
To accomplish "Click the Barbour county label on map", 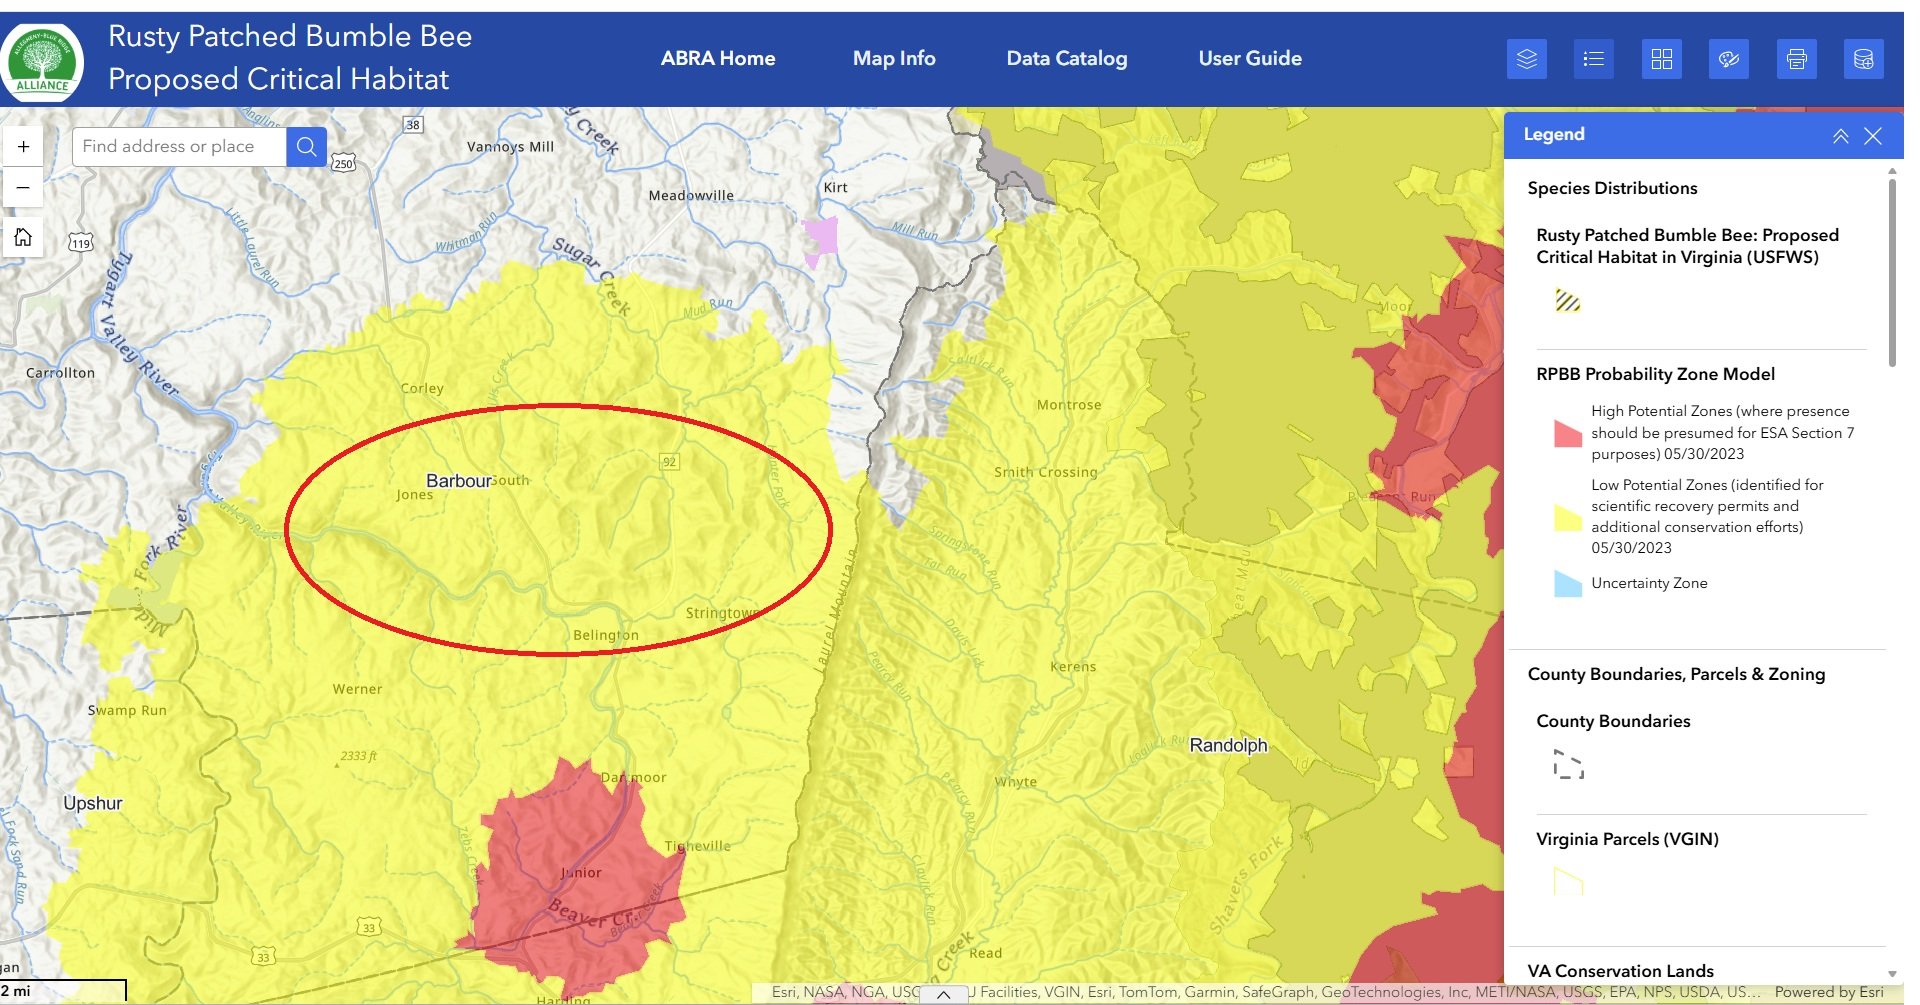I will coord(458,481).
